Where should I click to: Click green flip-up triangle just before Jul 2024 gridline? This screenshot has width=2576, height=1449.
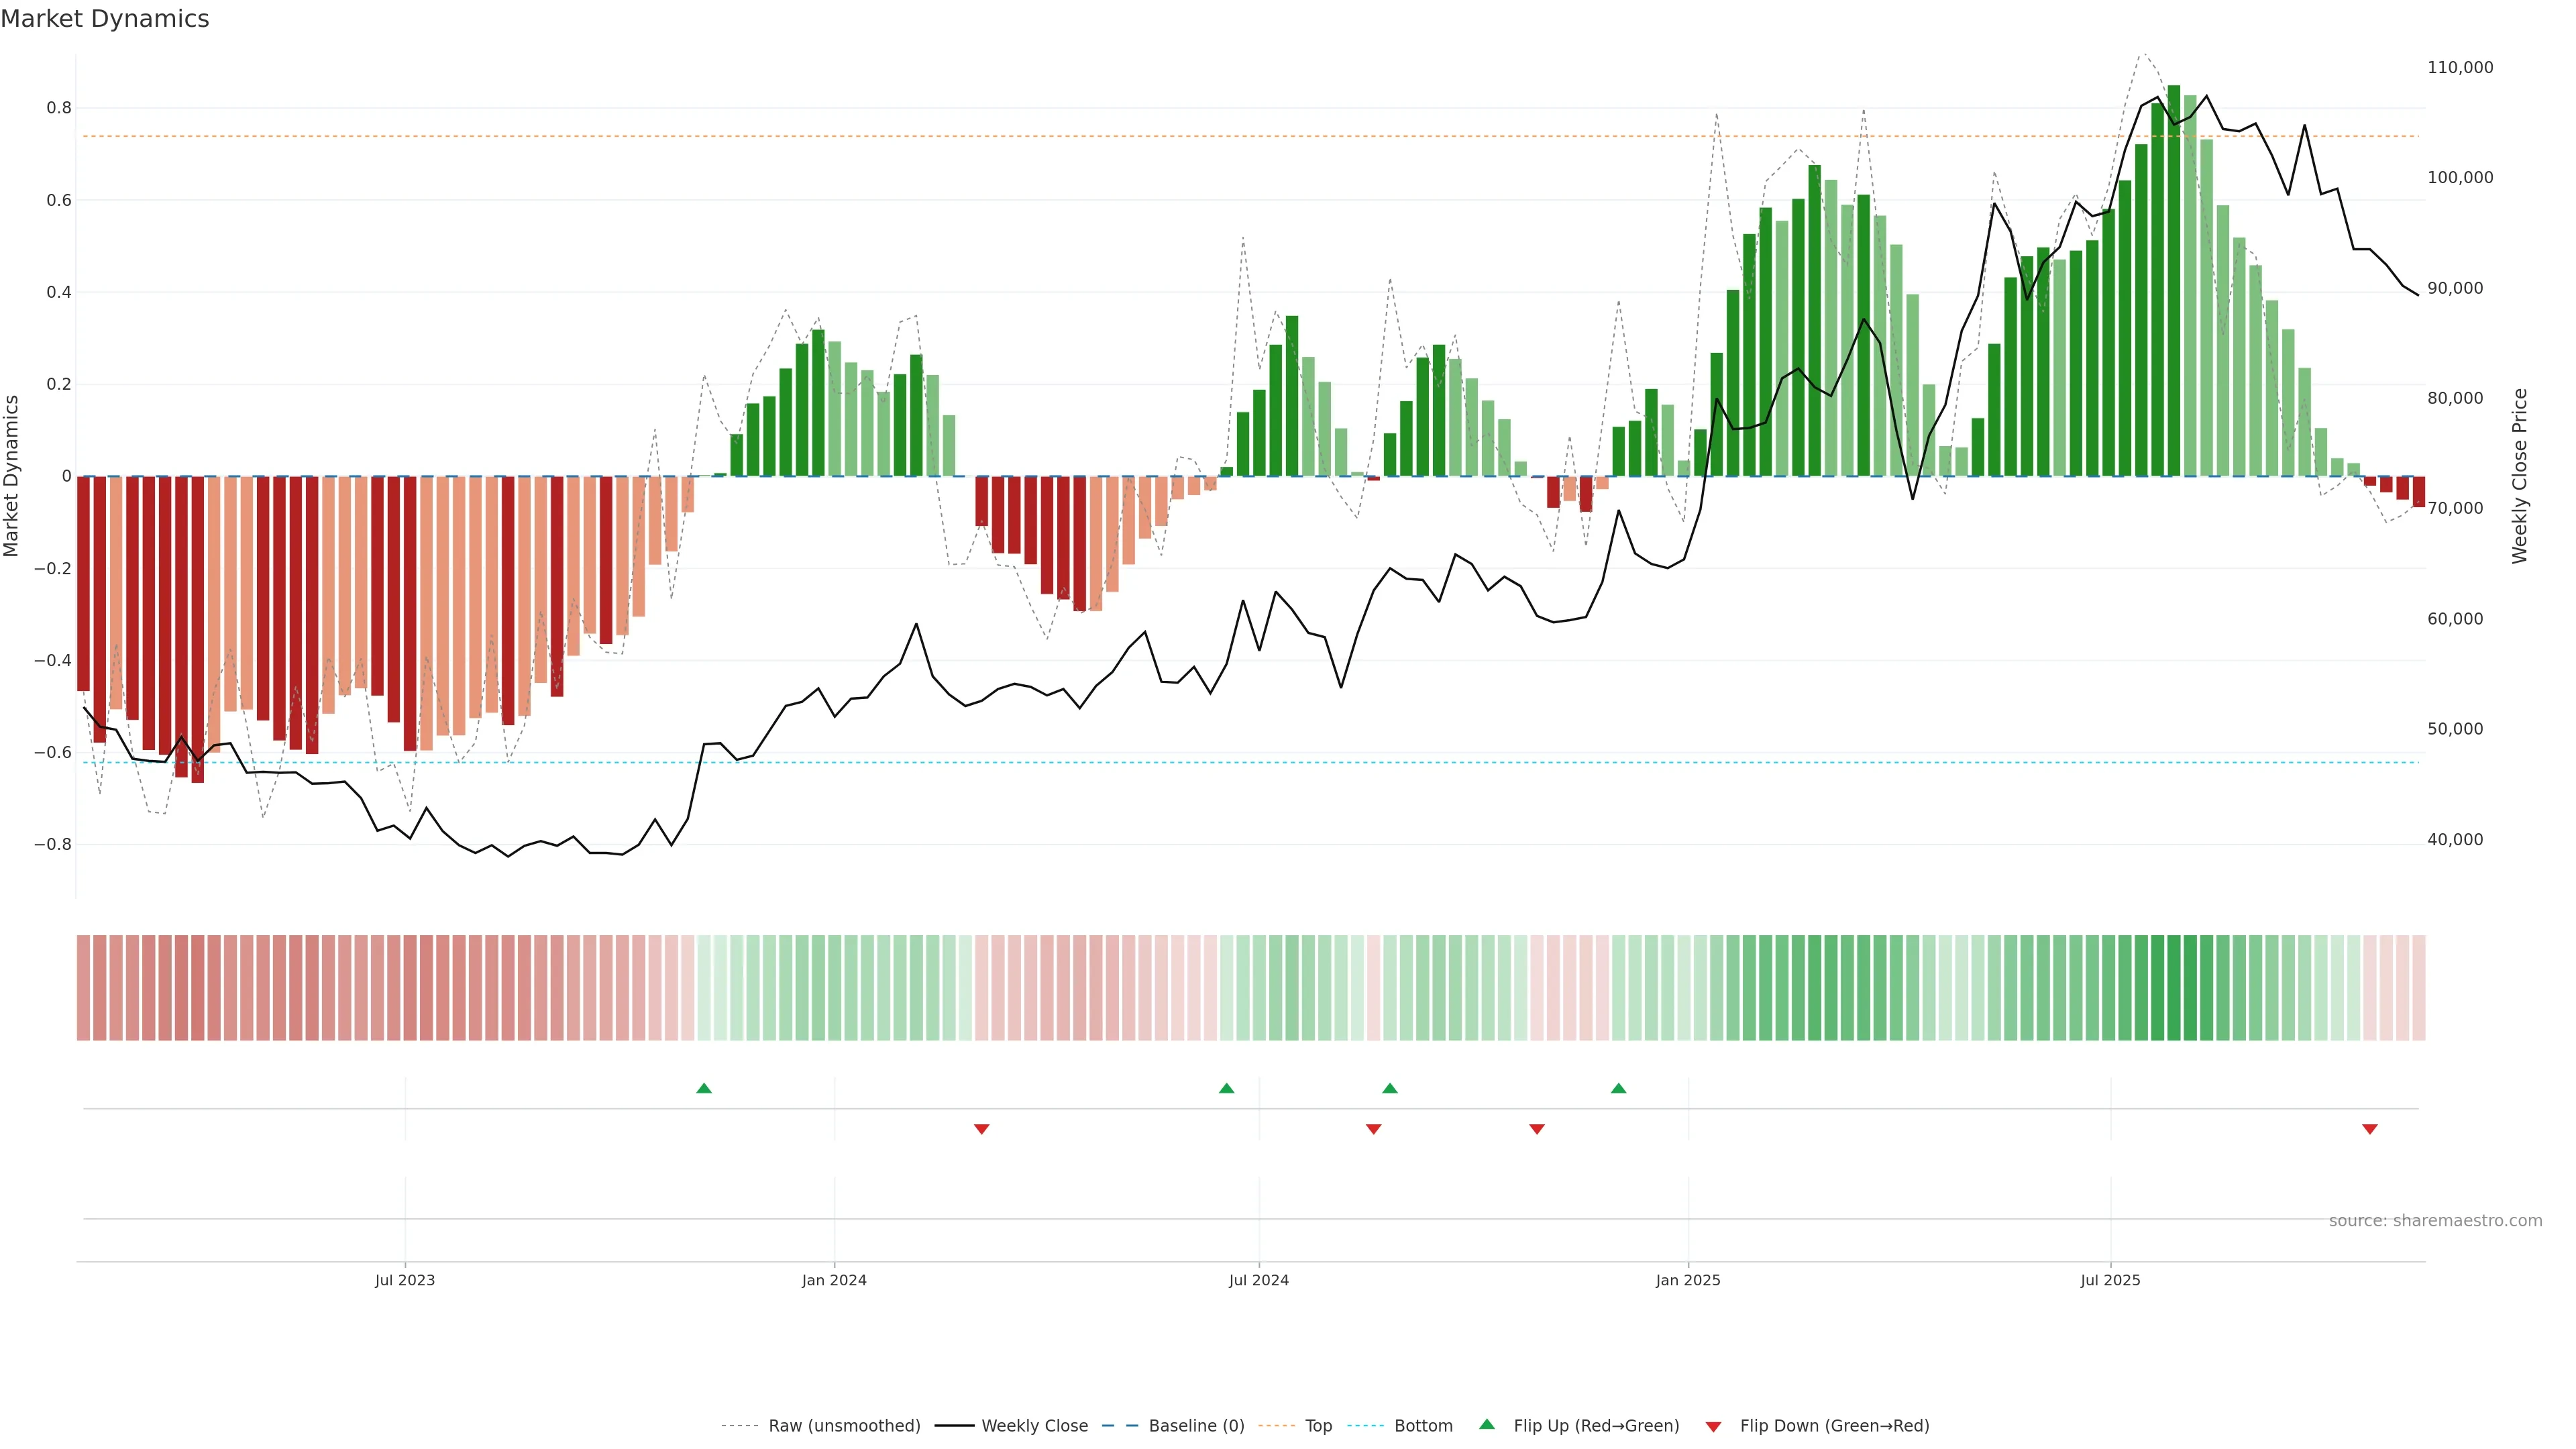click(1226, 1088)
